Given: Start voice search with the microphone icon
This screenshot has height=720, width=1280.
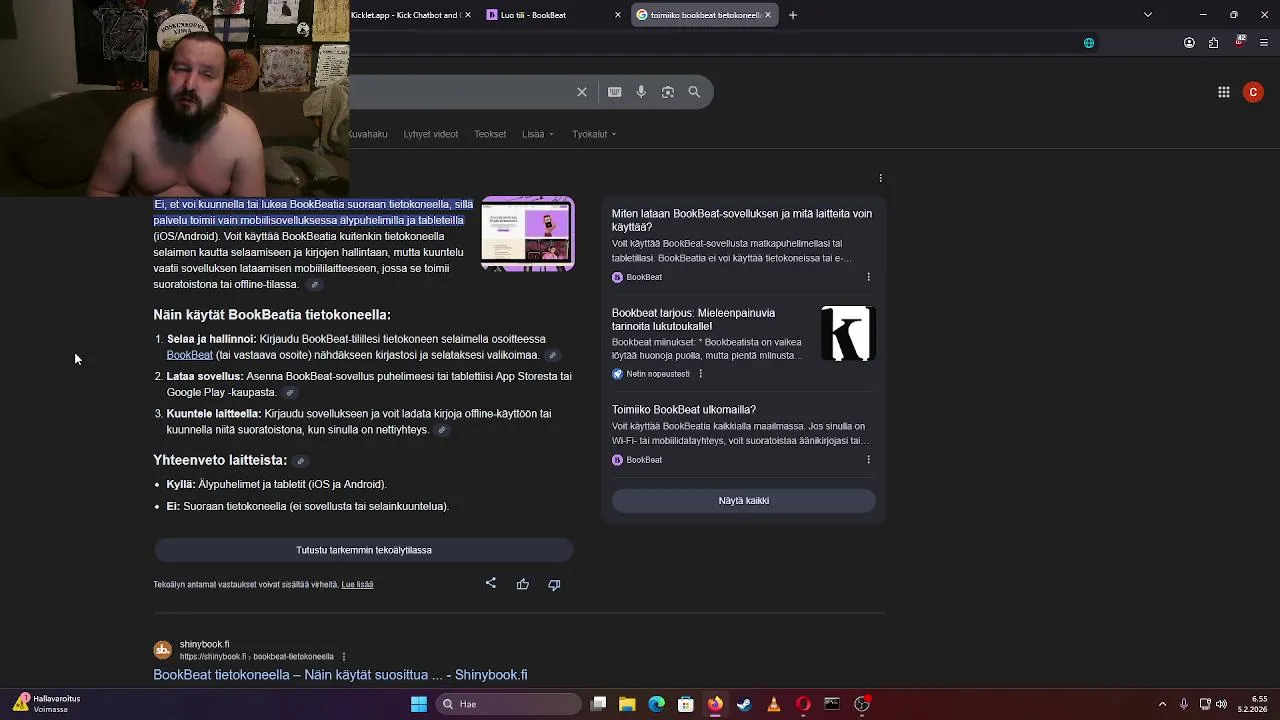Looking at the screenshot, I should click(641, 92).
